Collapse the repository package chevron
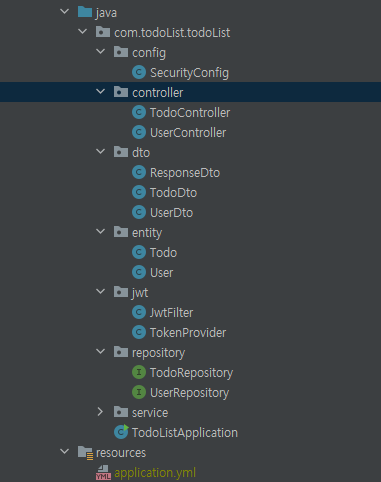This screenshot has width=381, height=482. pyautogui.click(x=100, y=352)
